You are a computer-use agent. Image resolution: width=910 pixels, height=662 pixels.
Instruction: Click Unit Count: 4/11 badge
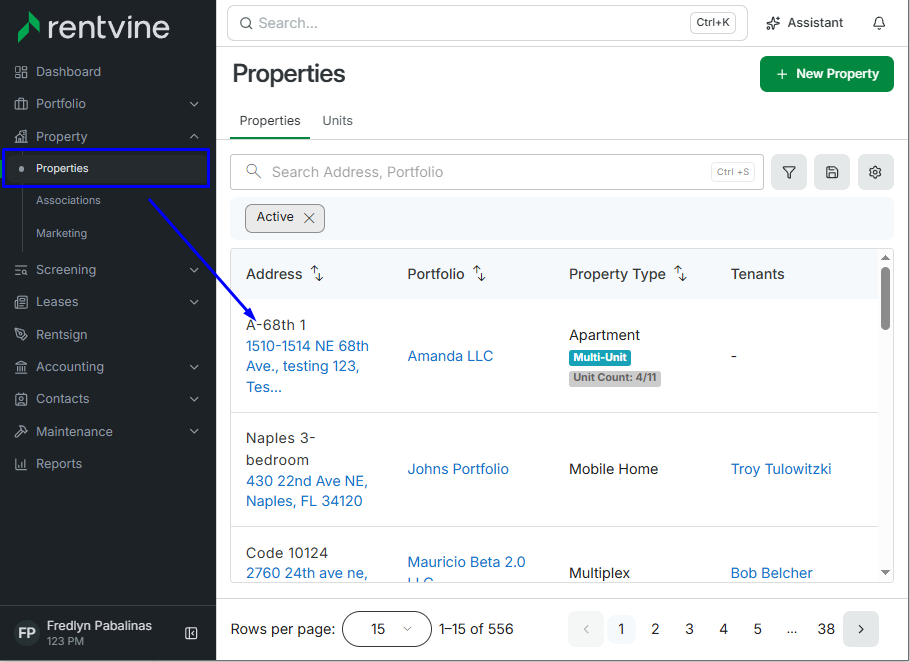coord(615,378)
